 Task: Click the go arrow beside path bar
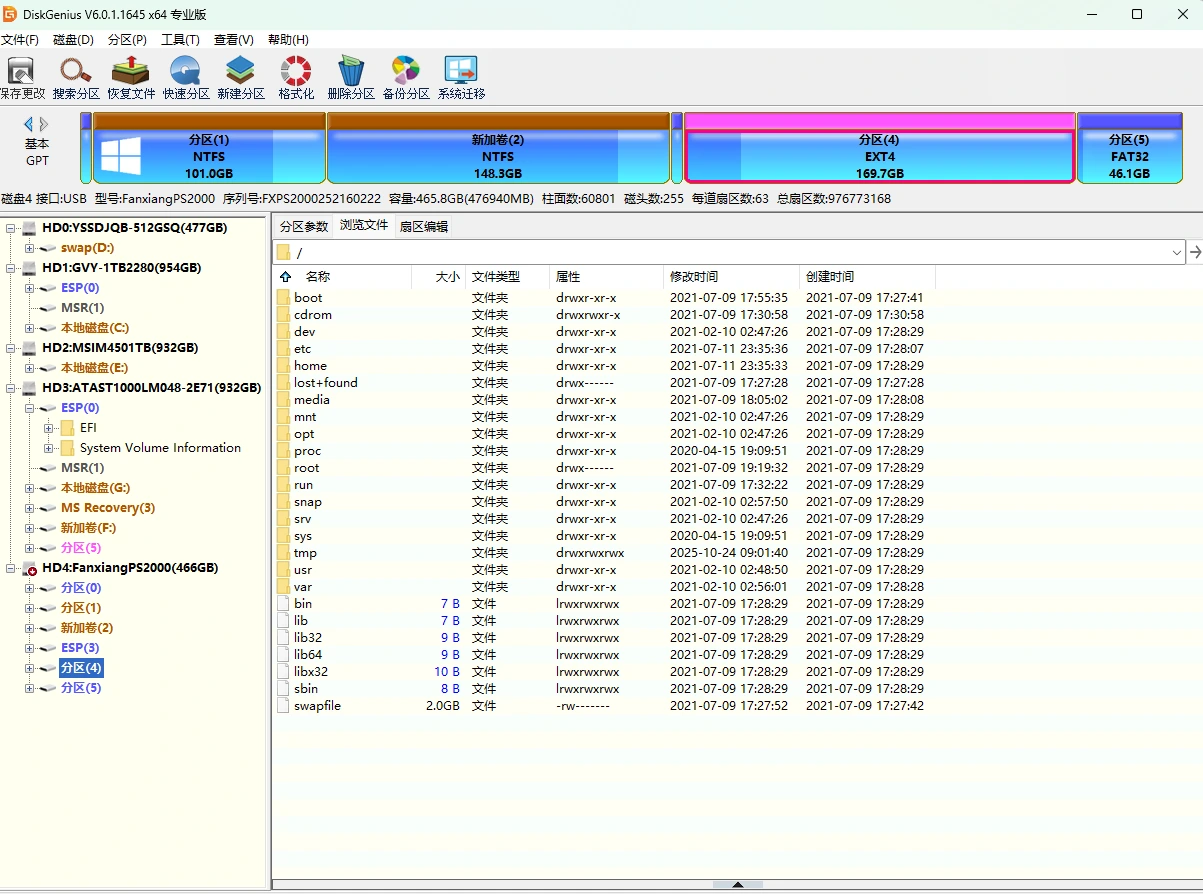(1196, 253)
